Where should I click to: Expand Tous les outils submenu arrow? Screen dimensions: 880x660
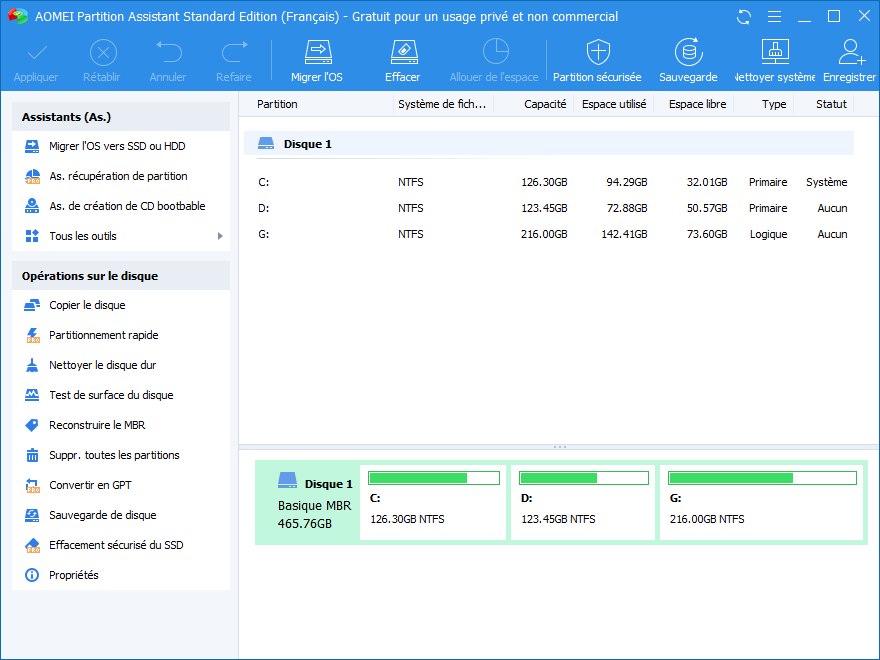coord(220,236)
